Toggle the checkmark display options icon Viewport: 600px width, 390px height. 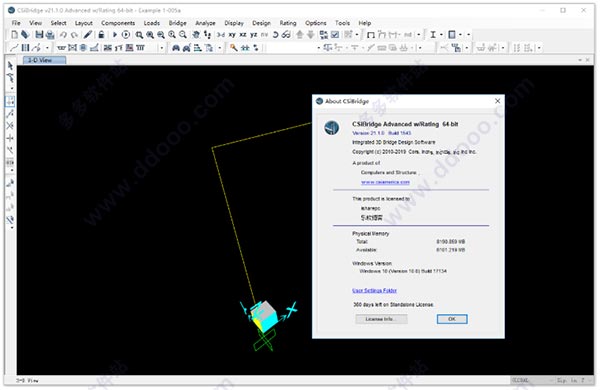pos(335,35)
